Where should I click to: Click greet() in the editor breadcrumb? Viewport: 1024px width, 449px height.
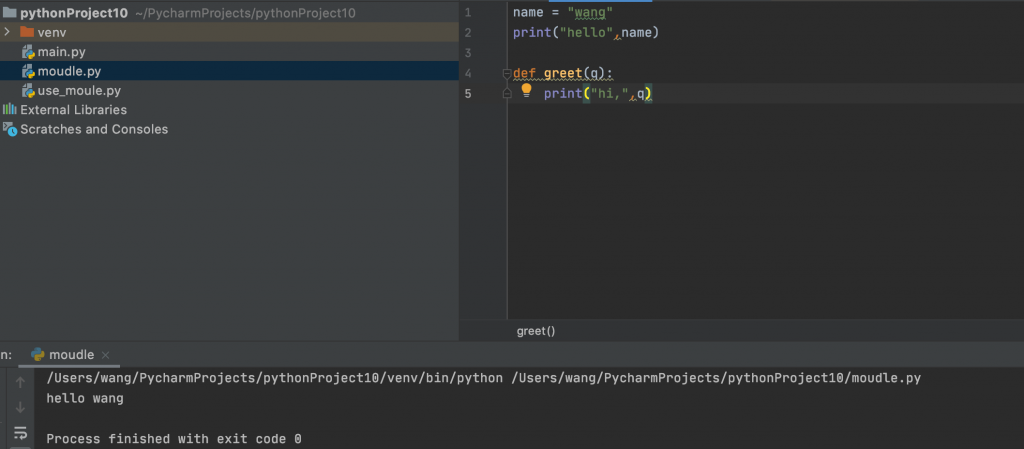pyautogui.click(x=536, y=331)
